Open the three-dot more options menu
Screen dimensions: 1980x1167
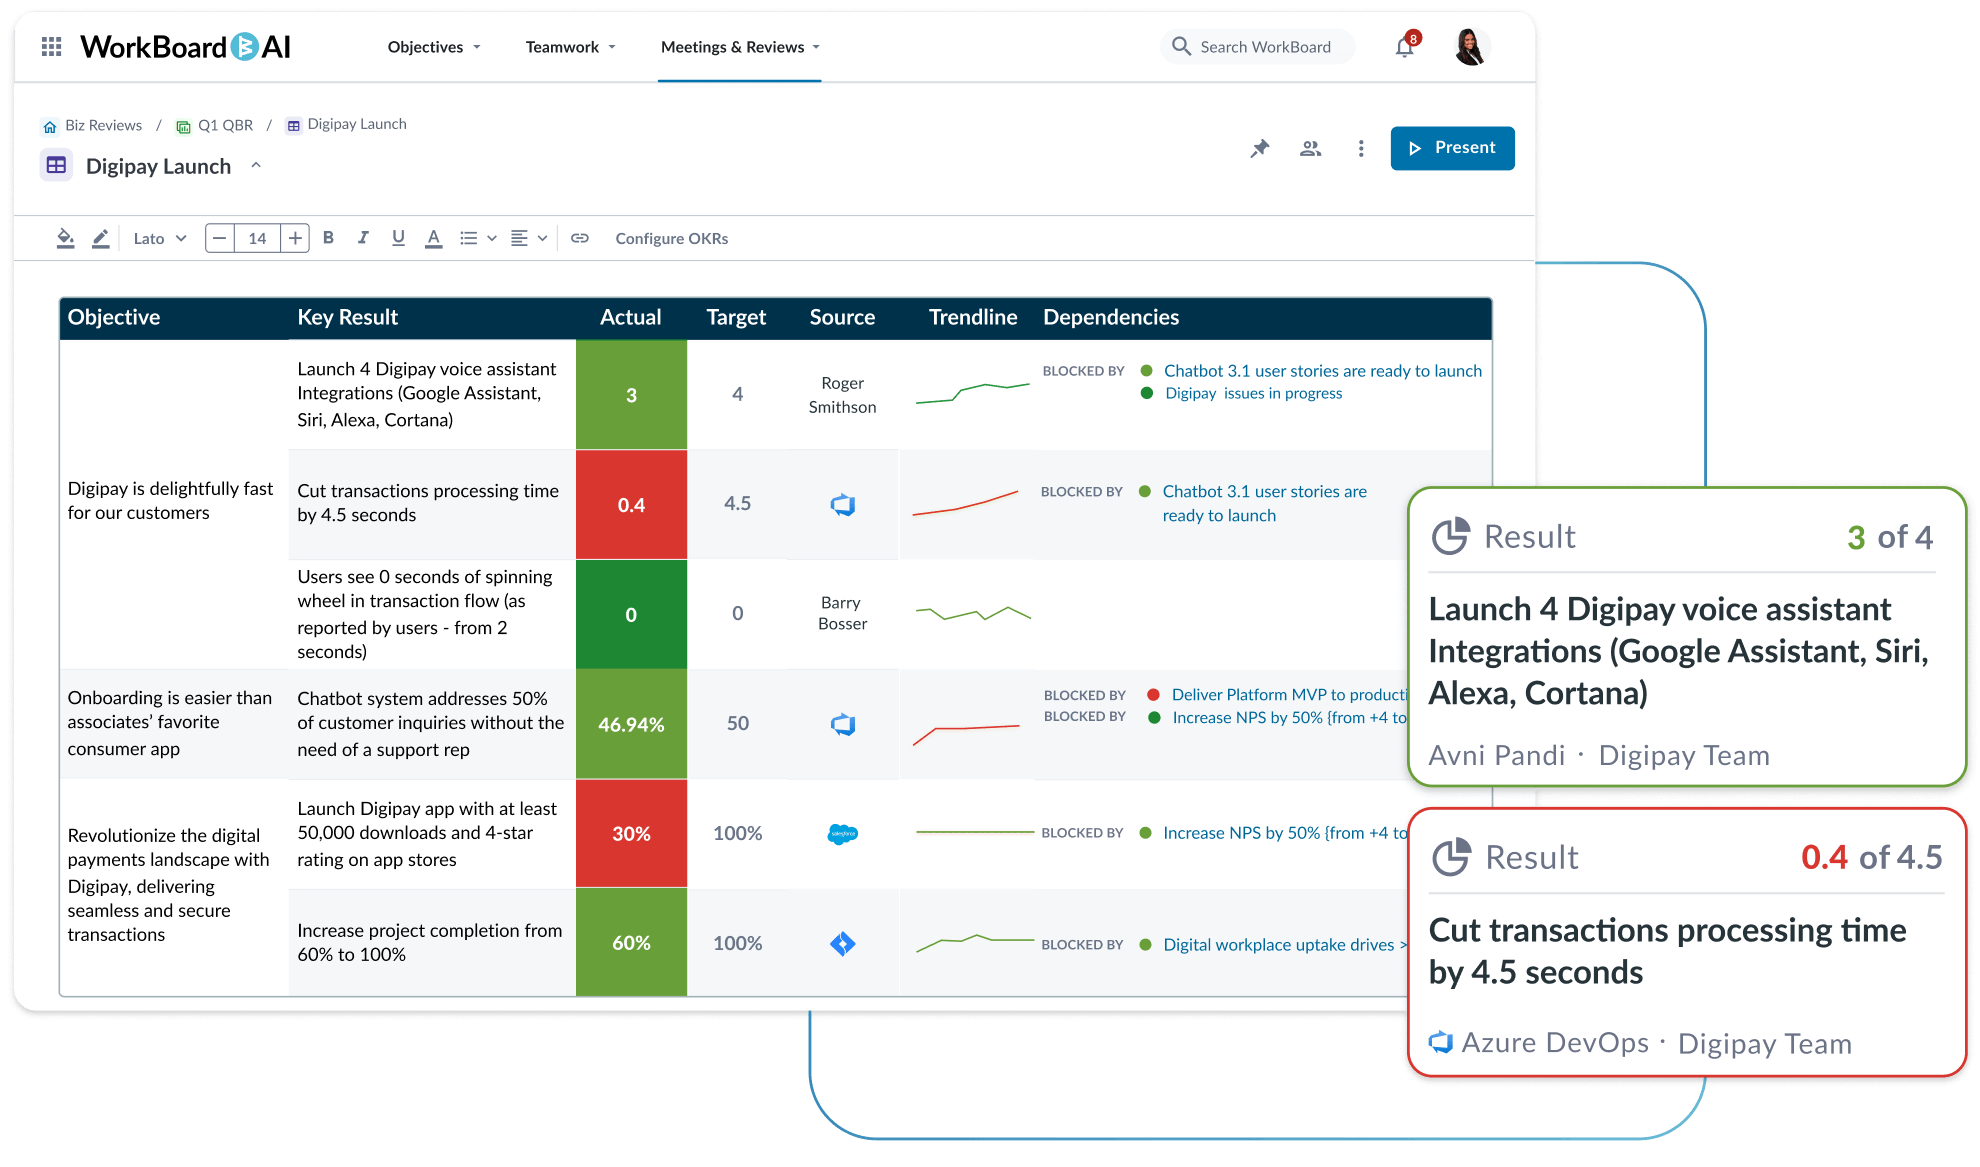coord(1361,148)
